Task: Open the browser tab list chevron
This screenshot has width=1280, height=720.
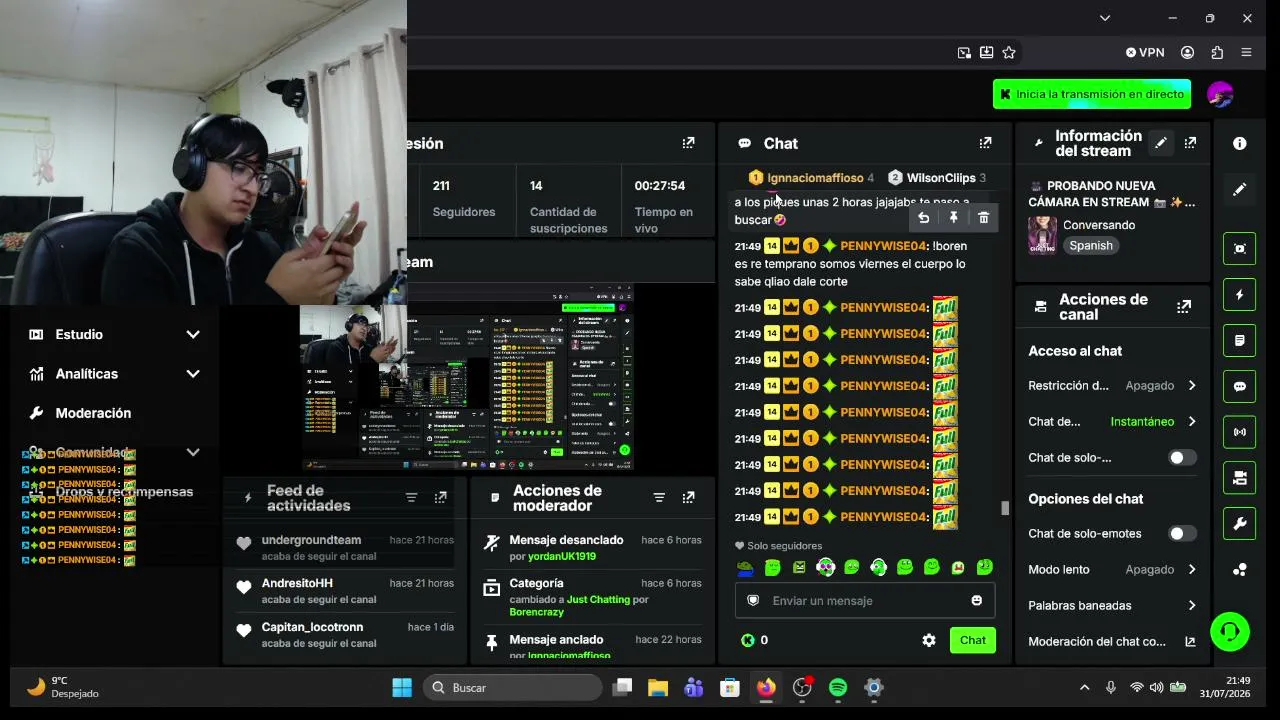Action: coord(1105,18)
